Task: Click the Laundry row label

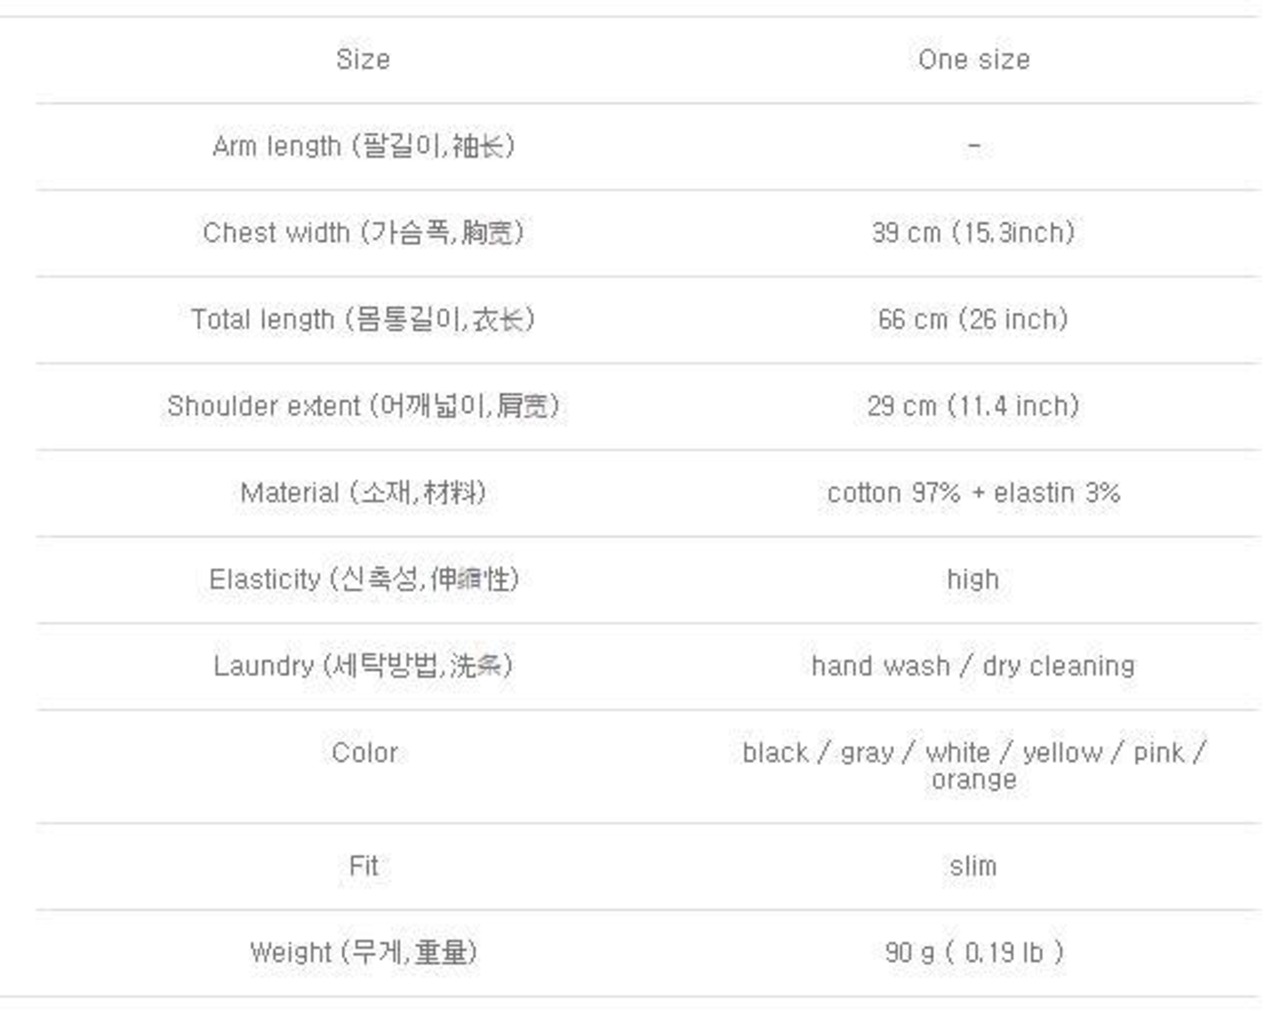Action: click(363, 666)
